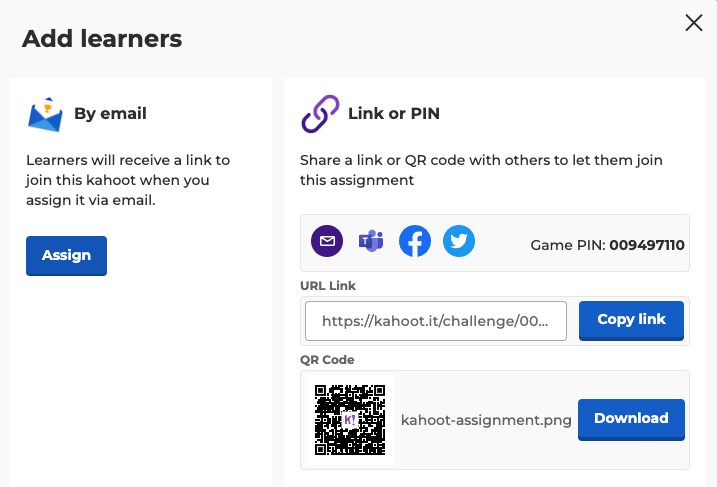The width and height of the screenshot is (717, 487).
Task: Click the Game PIN number 009497110
Action: [647, 245]
